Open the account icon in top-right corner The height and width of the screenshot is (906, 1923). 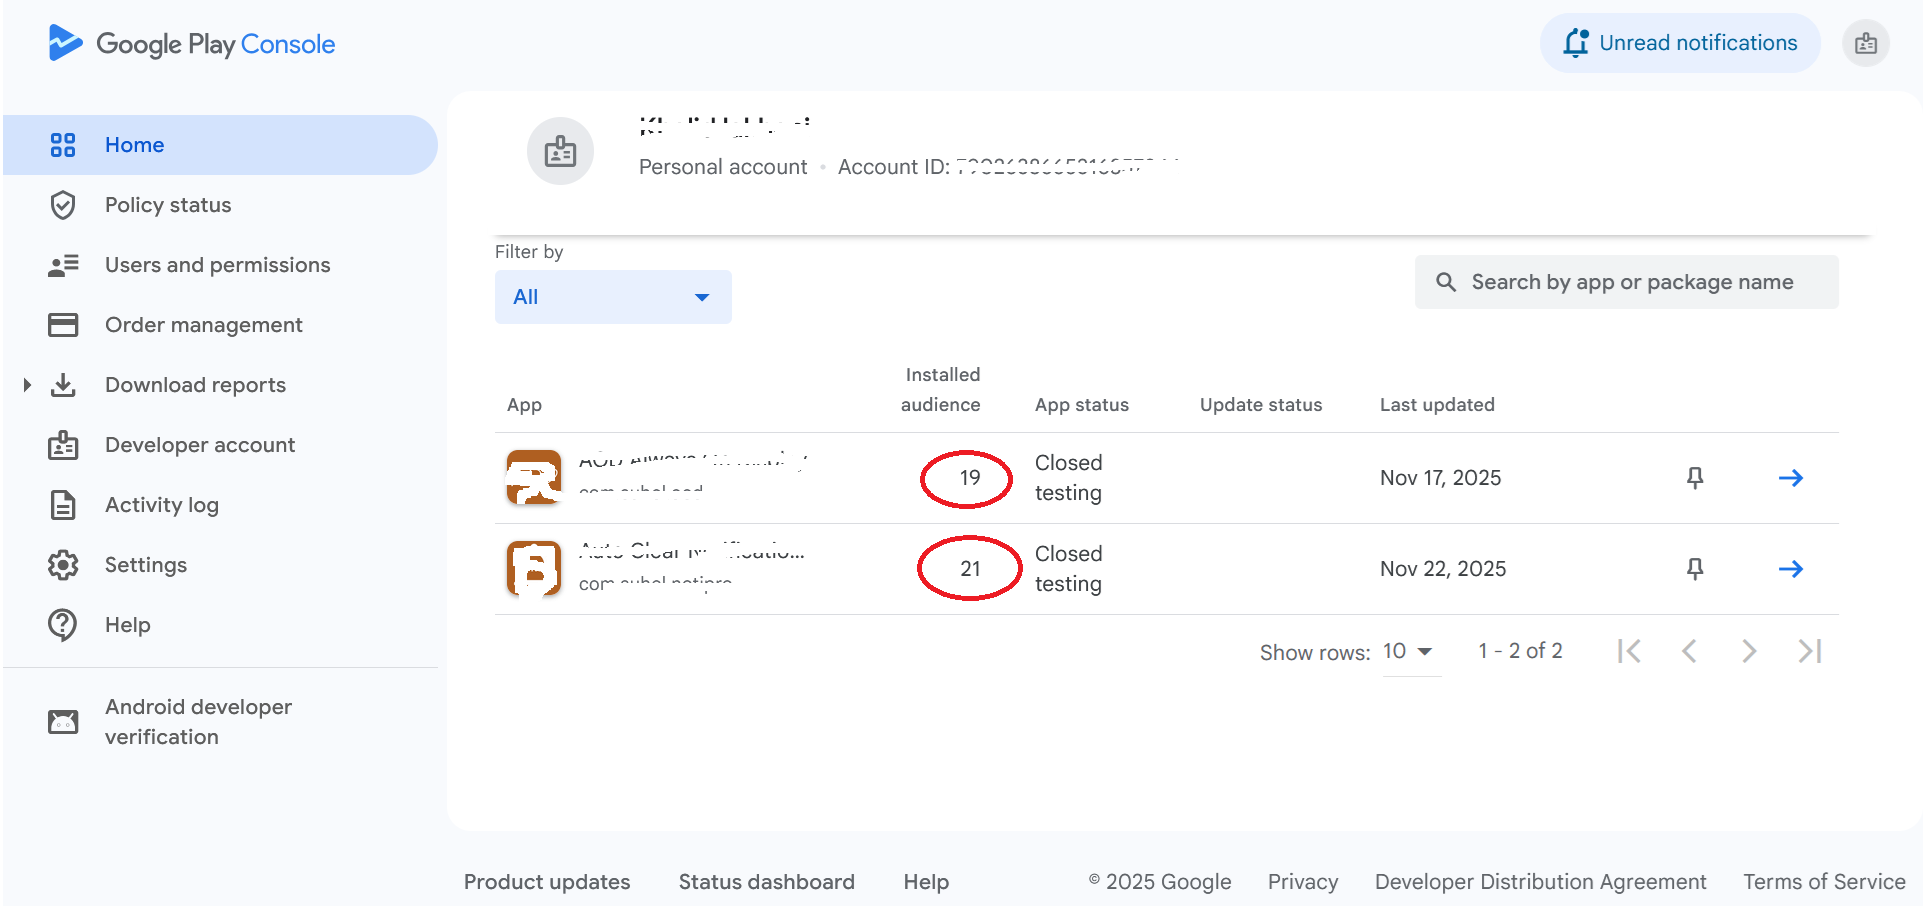click(x=1865, y=44)
